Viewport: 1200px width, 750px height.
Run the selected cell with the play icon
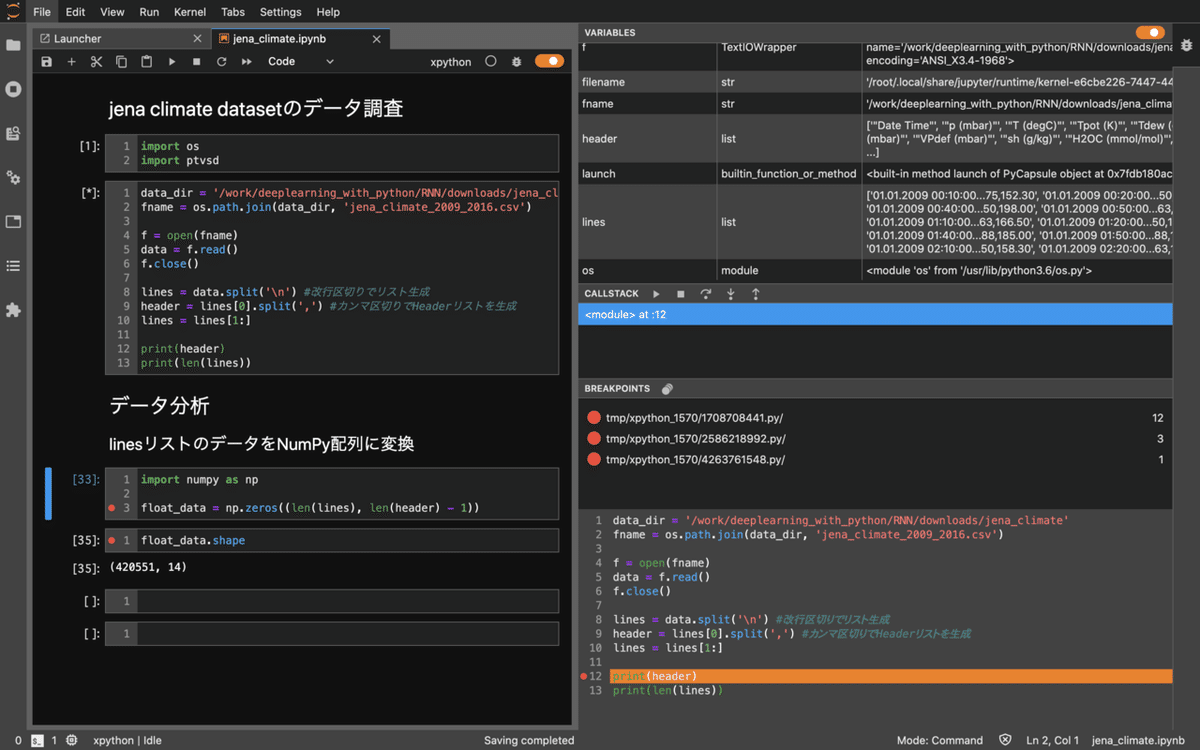[x=171, y=61]
